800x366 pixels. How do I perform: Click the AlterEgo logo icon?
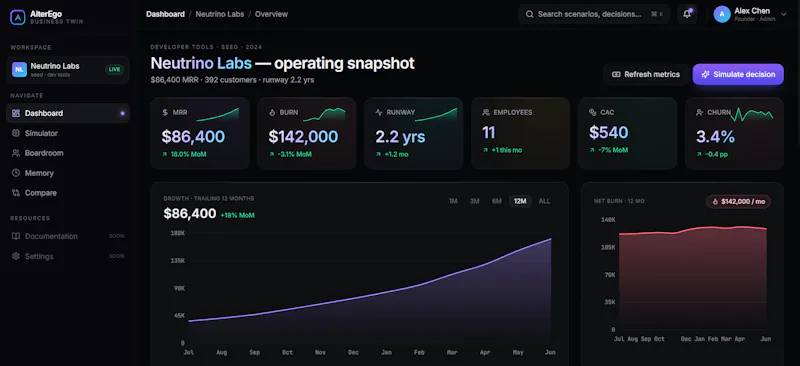point(17,17)
